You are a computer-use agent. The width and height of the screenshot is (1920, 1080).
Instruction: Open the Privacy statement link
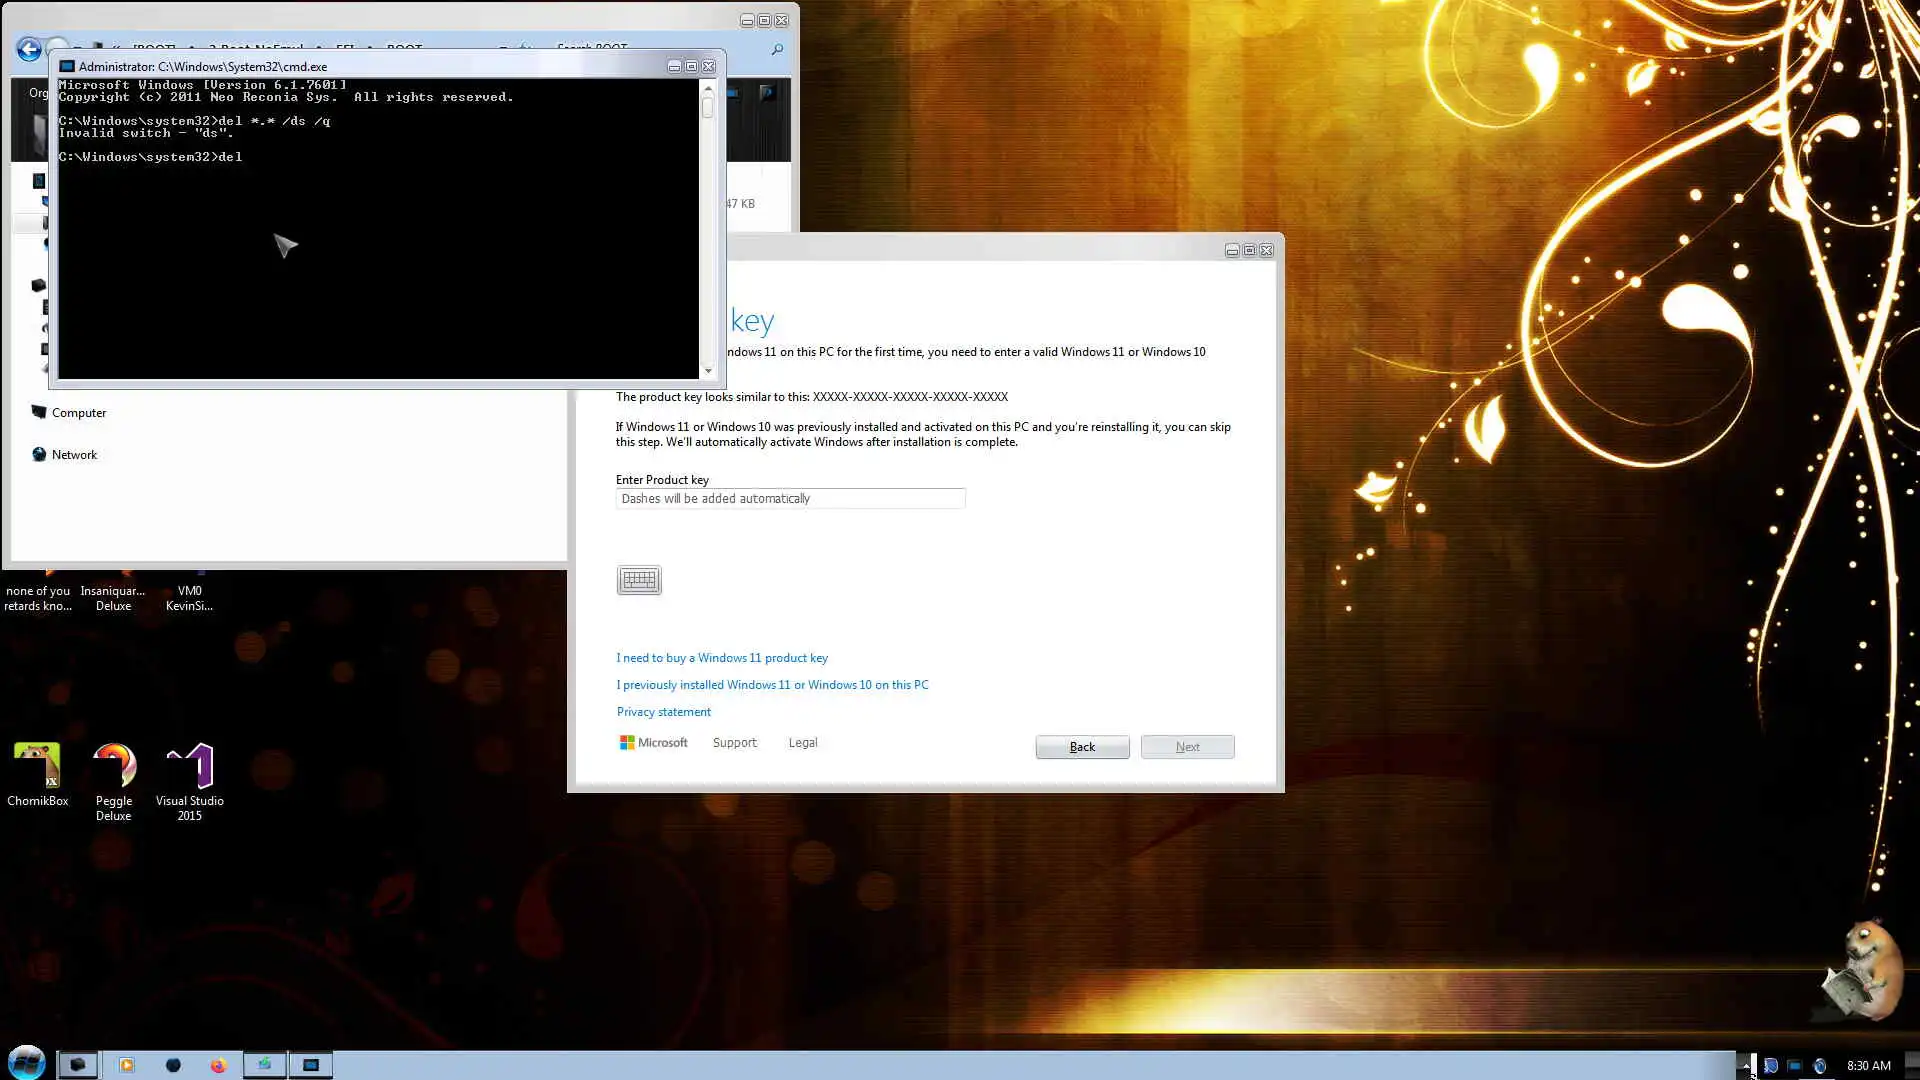pyautogui.click(x=664, y=712)
